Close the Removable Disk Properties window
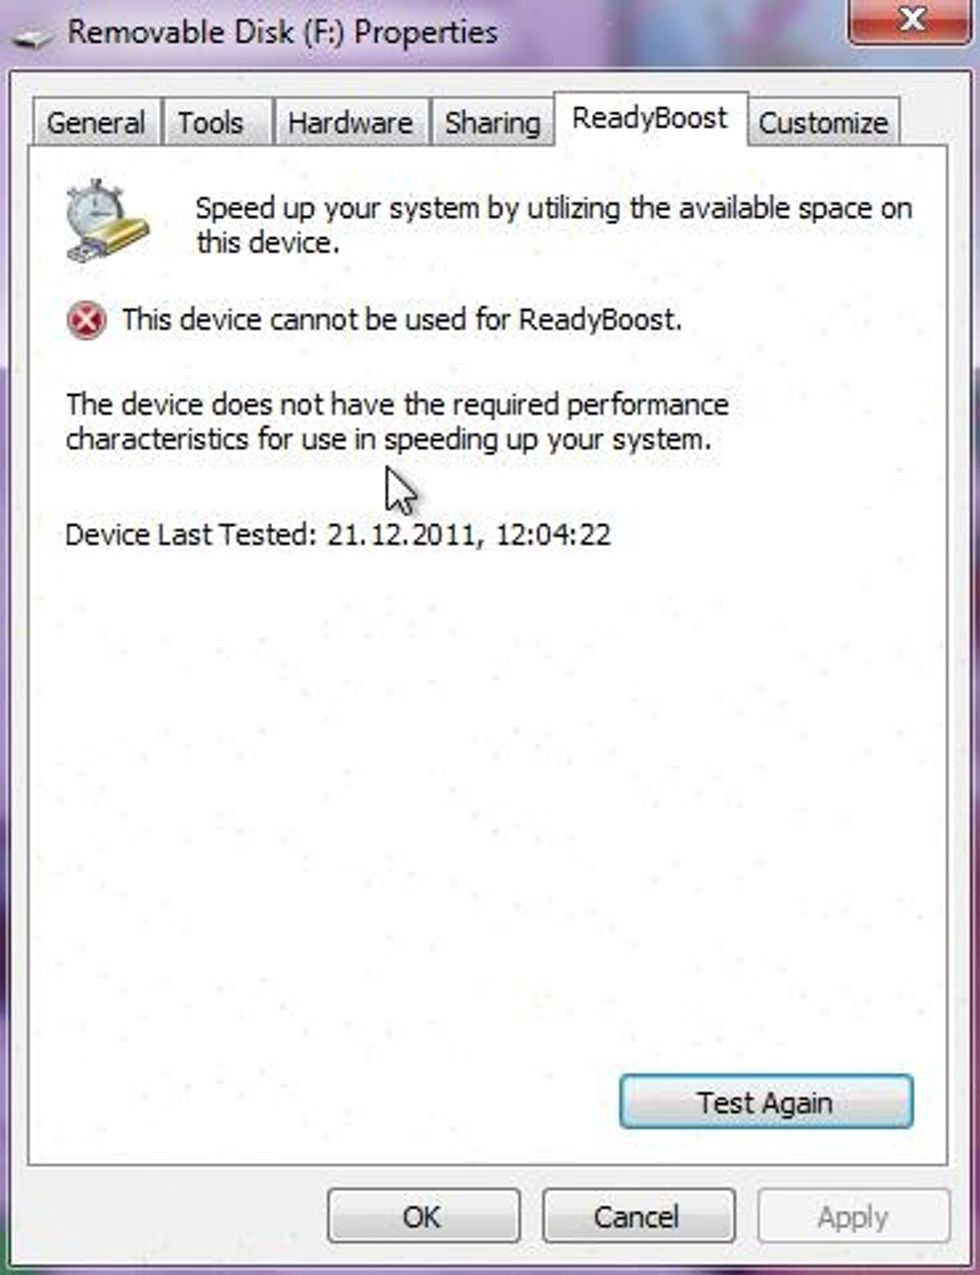This screenshot has width=980, height=1275. pyautogui.click(x=910, y=22)
